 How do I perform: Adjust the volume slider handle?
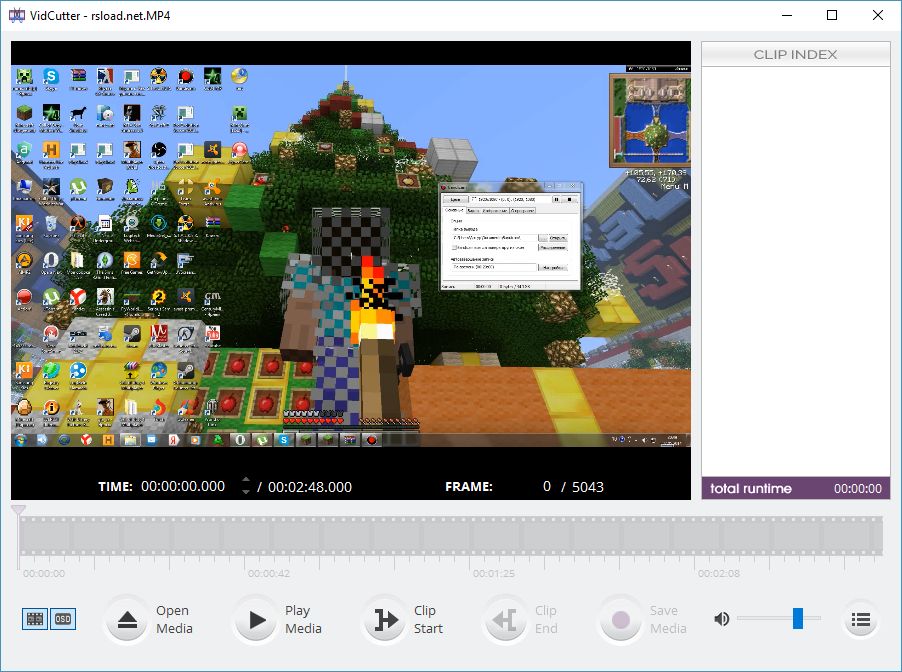[798, 618]
